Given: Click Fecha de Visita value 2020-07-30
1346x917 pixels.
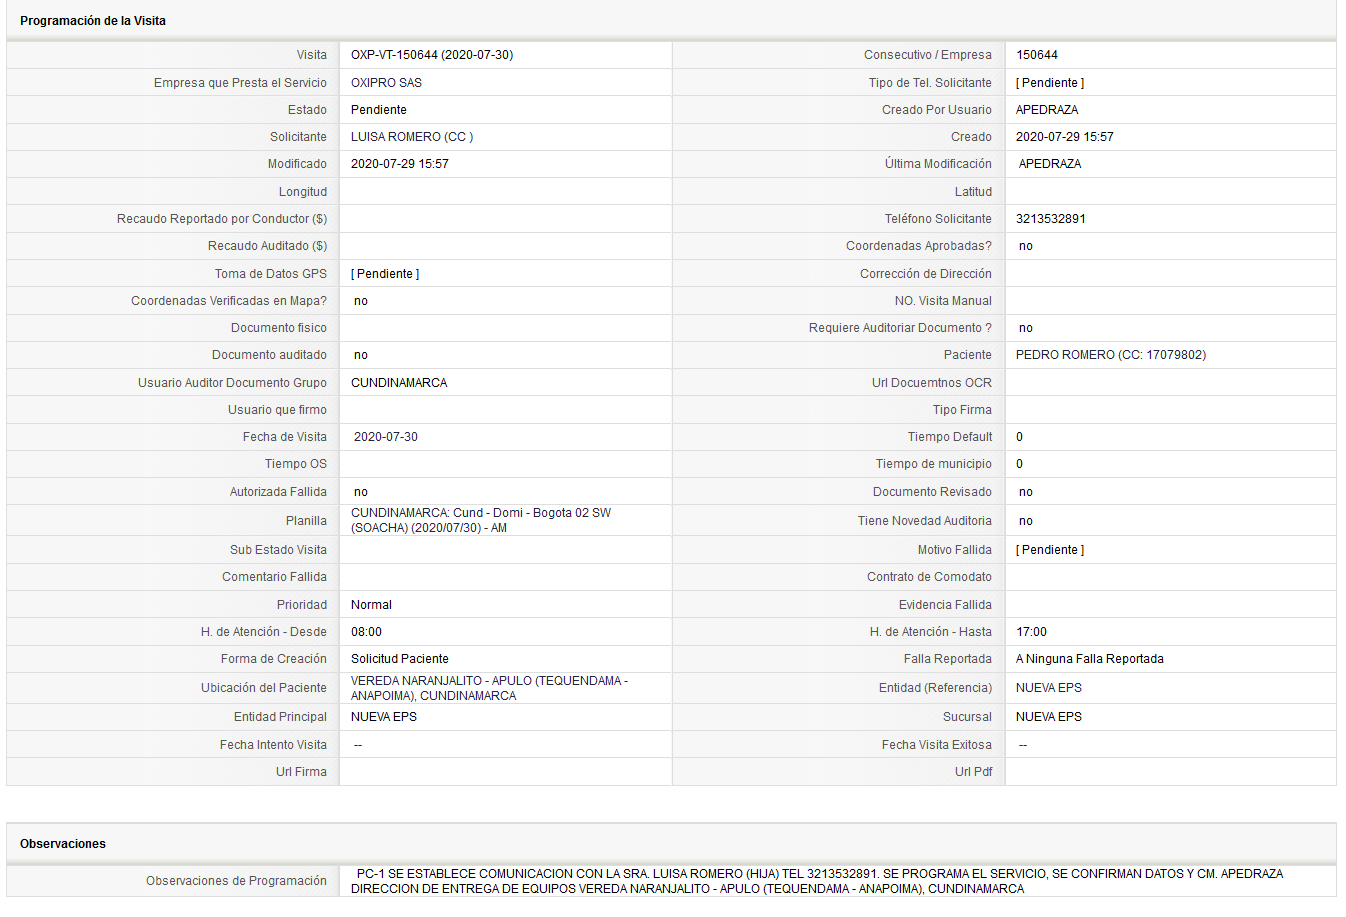Looking at the screenshot, I should click(x=386, y=437).
